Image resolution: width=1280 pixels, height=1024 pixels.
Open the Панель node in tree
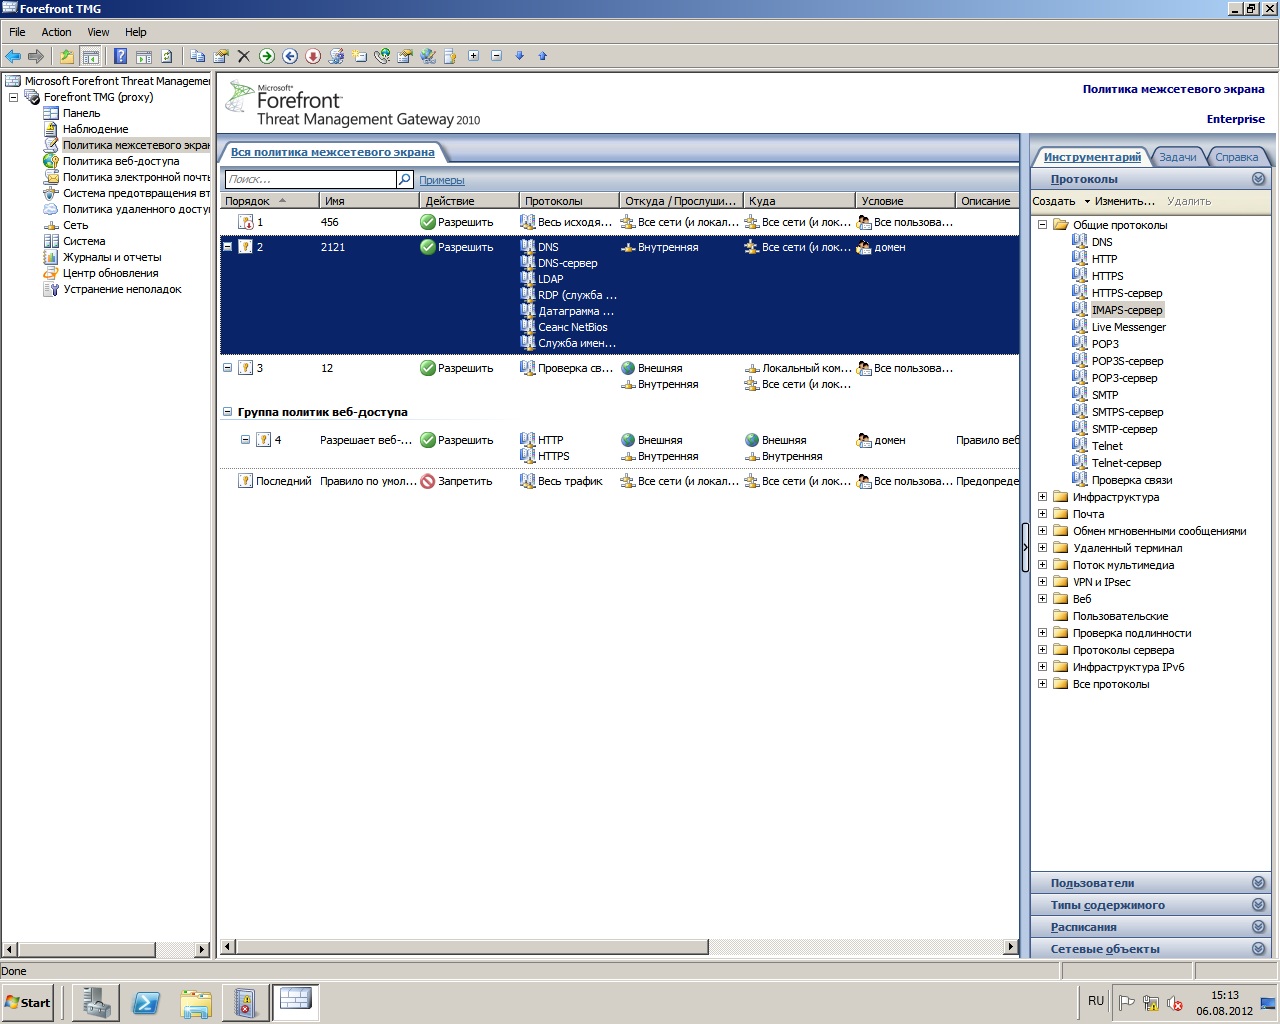tap(81, 113)
